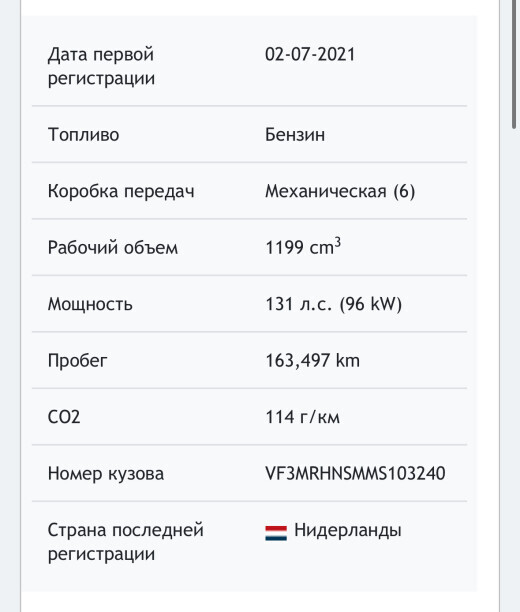The height and width of the screenshot is (612, 520).
Task: Click the 'Номер кузова' label
Action: [x=106, y=474]
